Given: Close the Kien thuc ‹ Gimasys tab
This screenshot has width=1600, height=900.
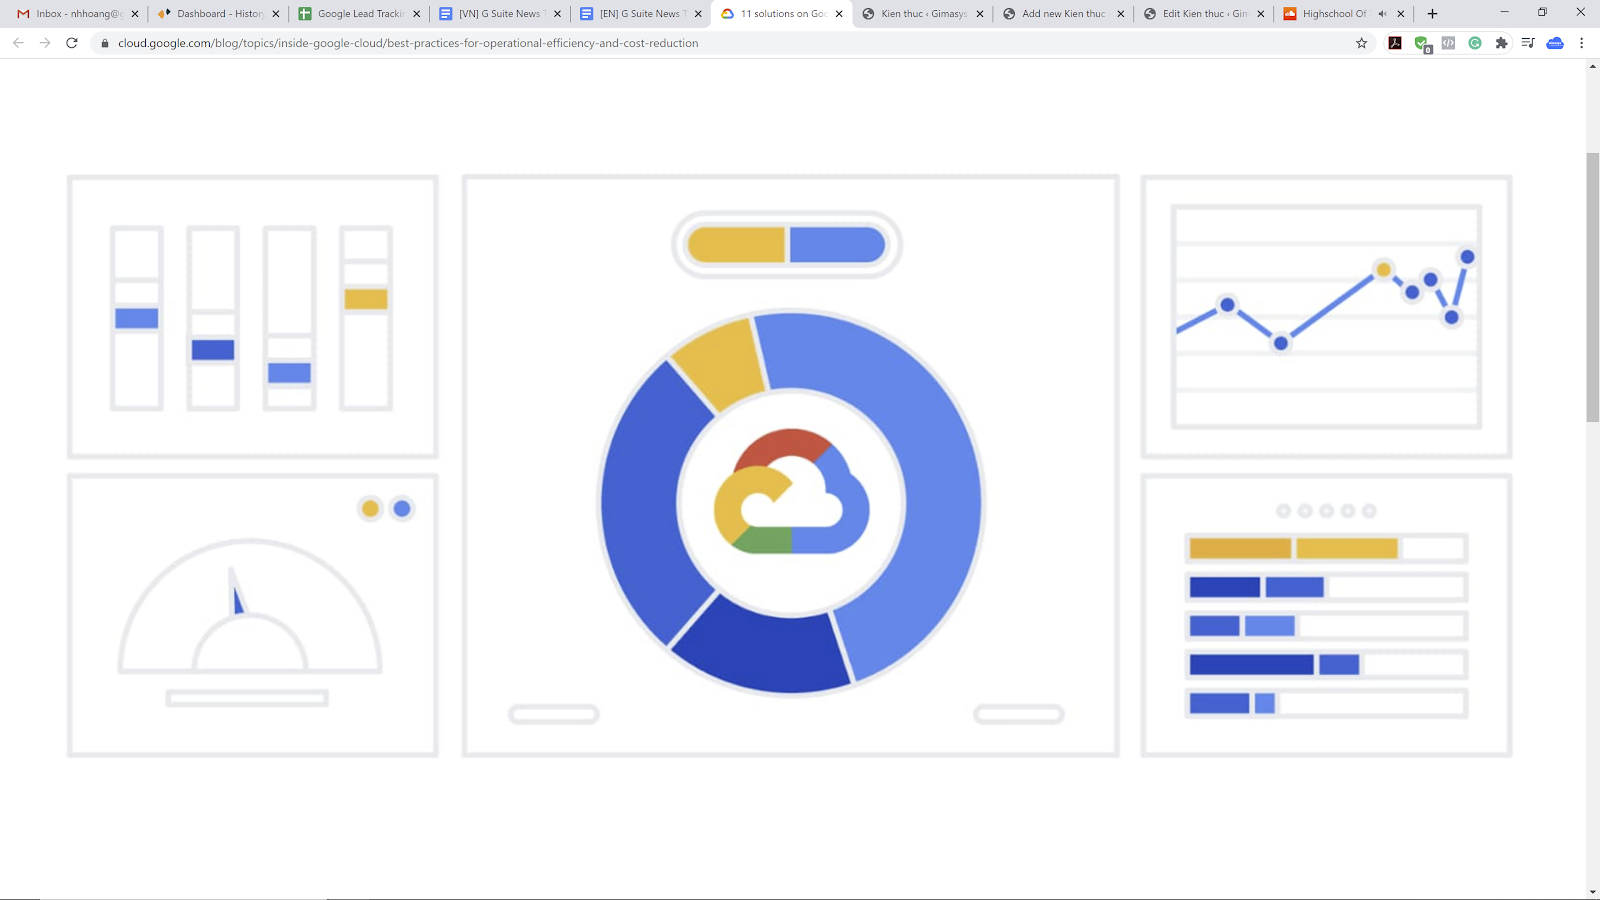Looking at the screenshot, I should click(980, 14).
